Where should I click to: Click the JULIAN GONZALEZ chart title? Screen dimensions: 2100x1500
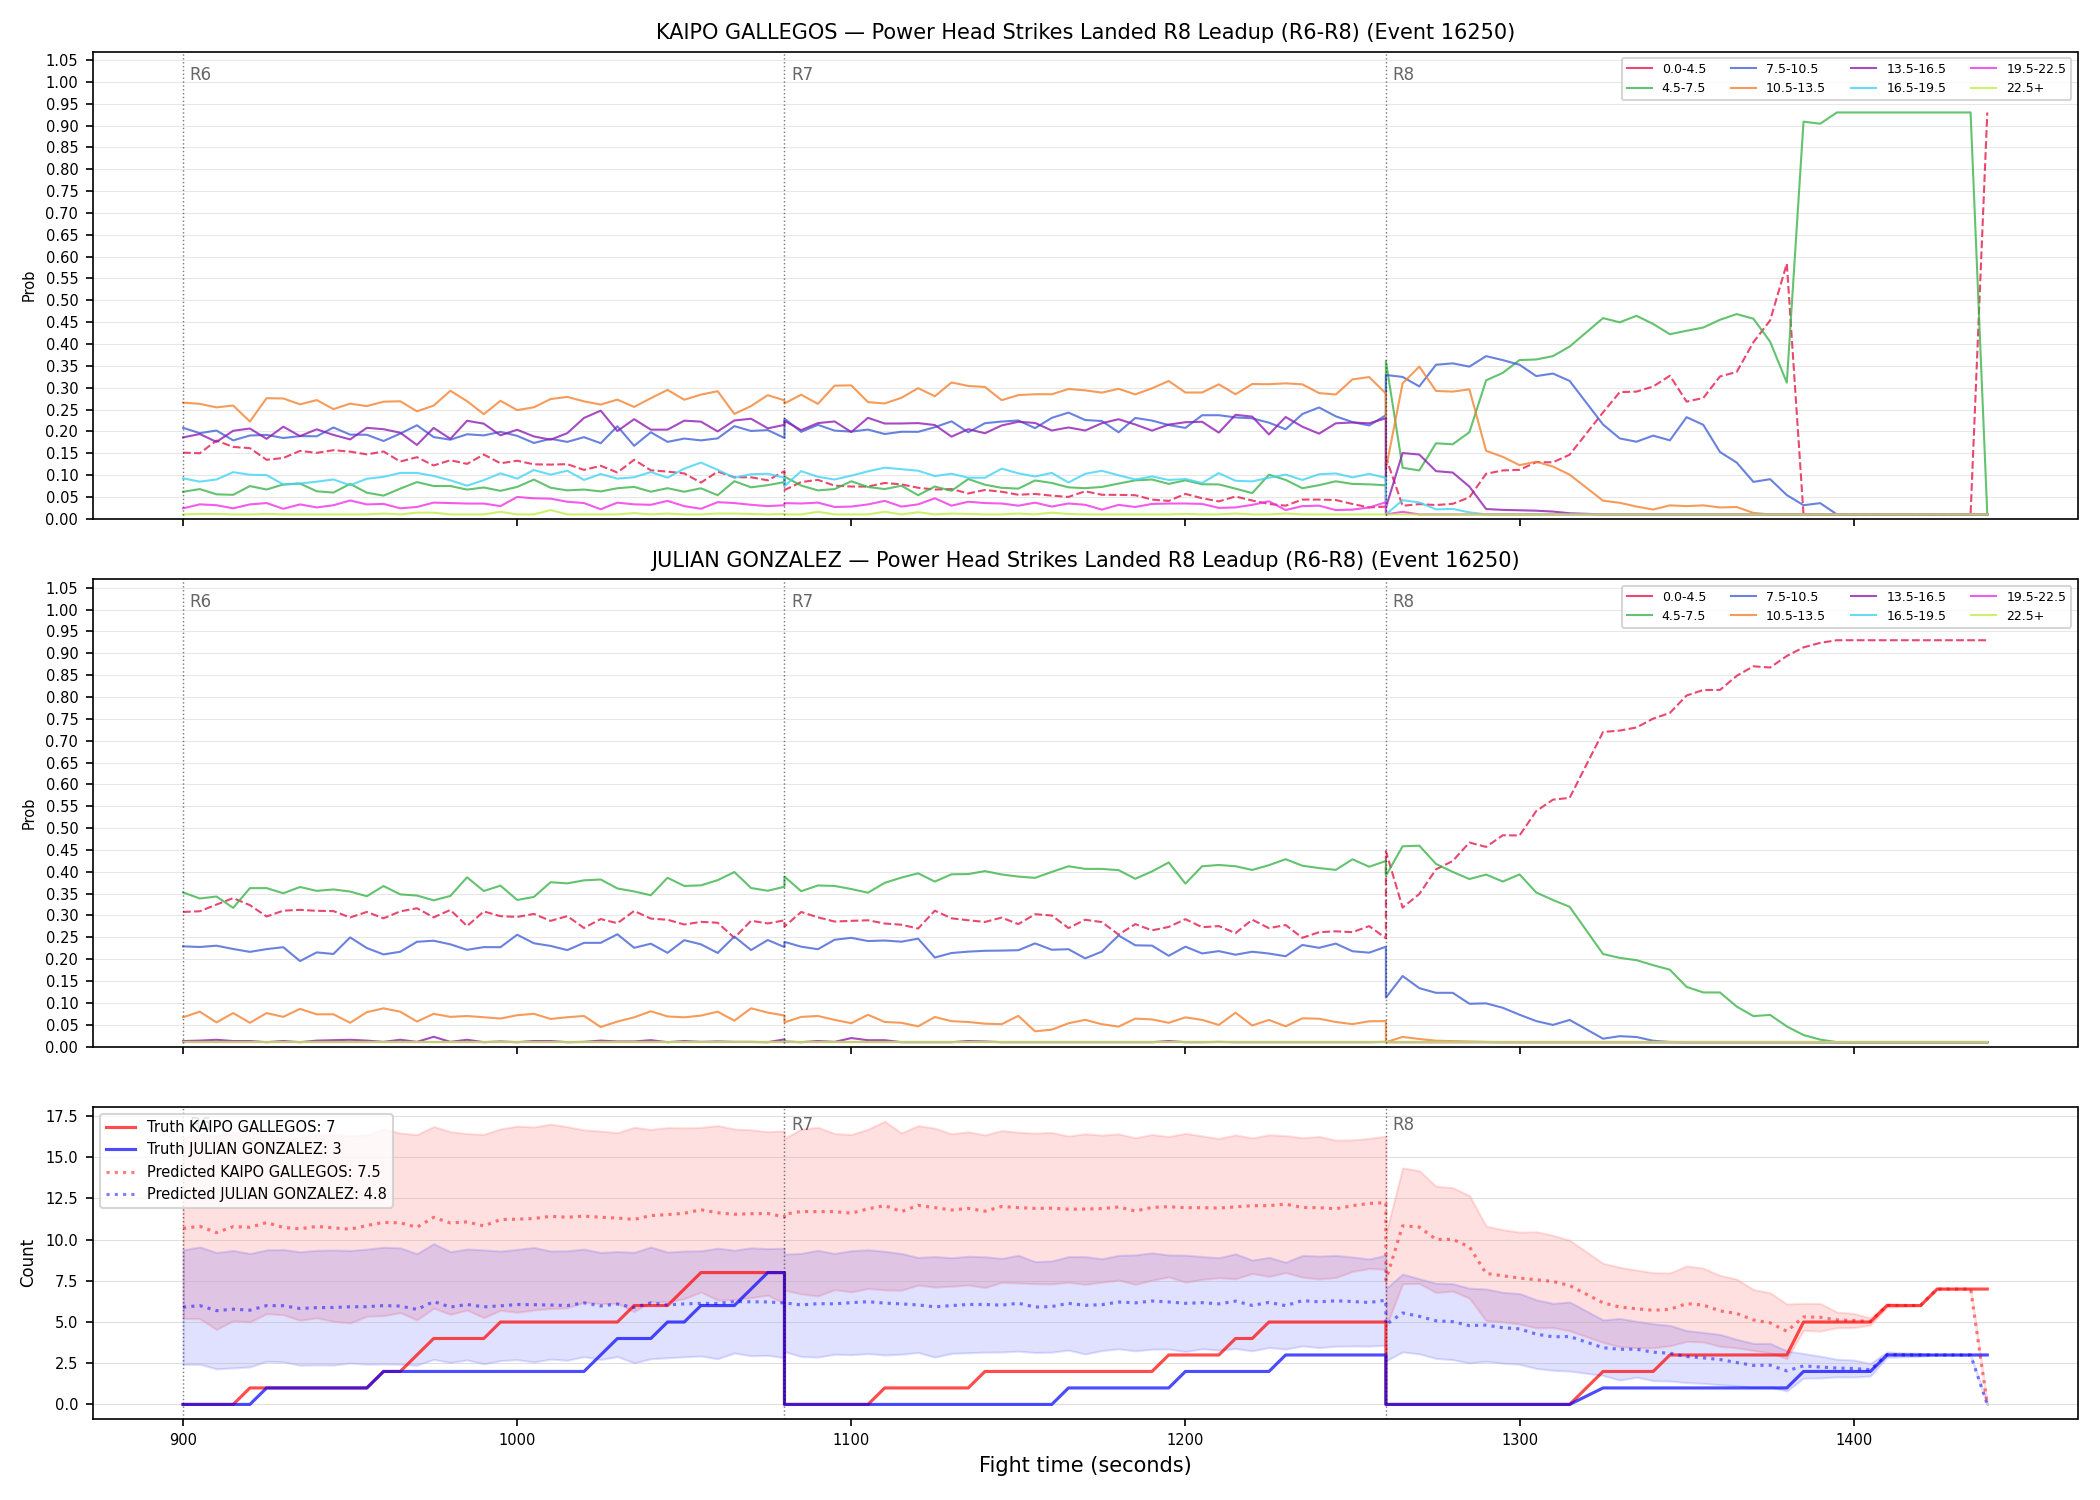1085,560
